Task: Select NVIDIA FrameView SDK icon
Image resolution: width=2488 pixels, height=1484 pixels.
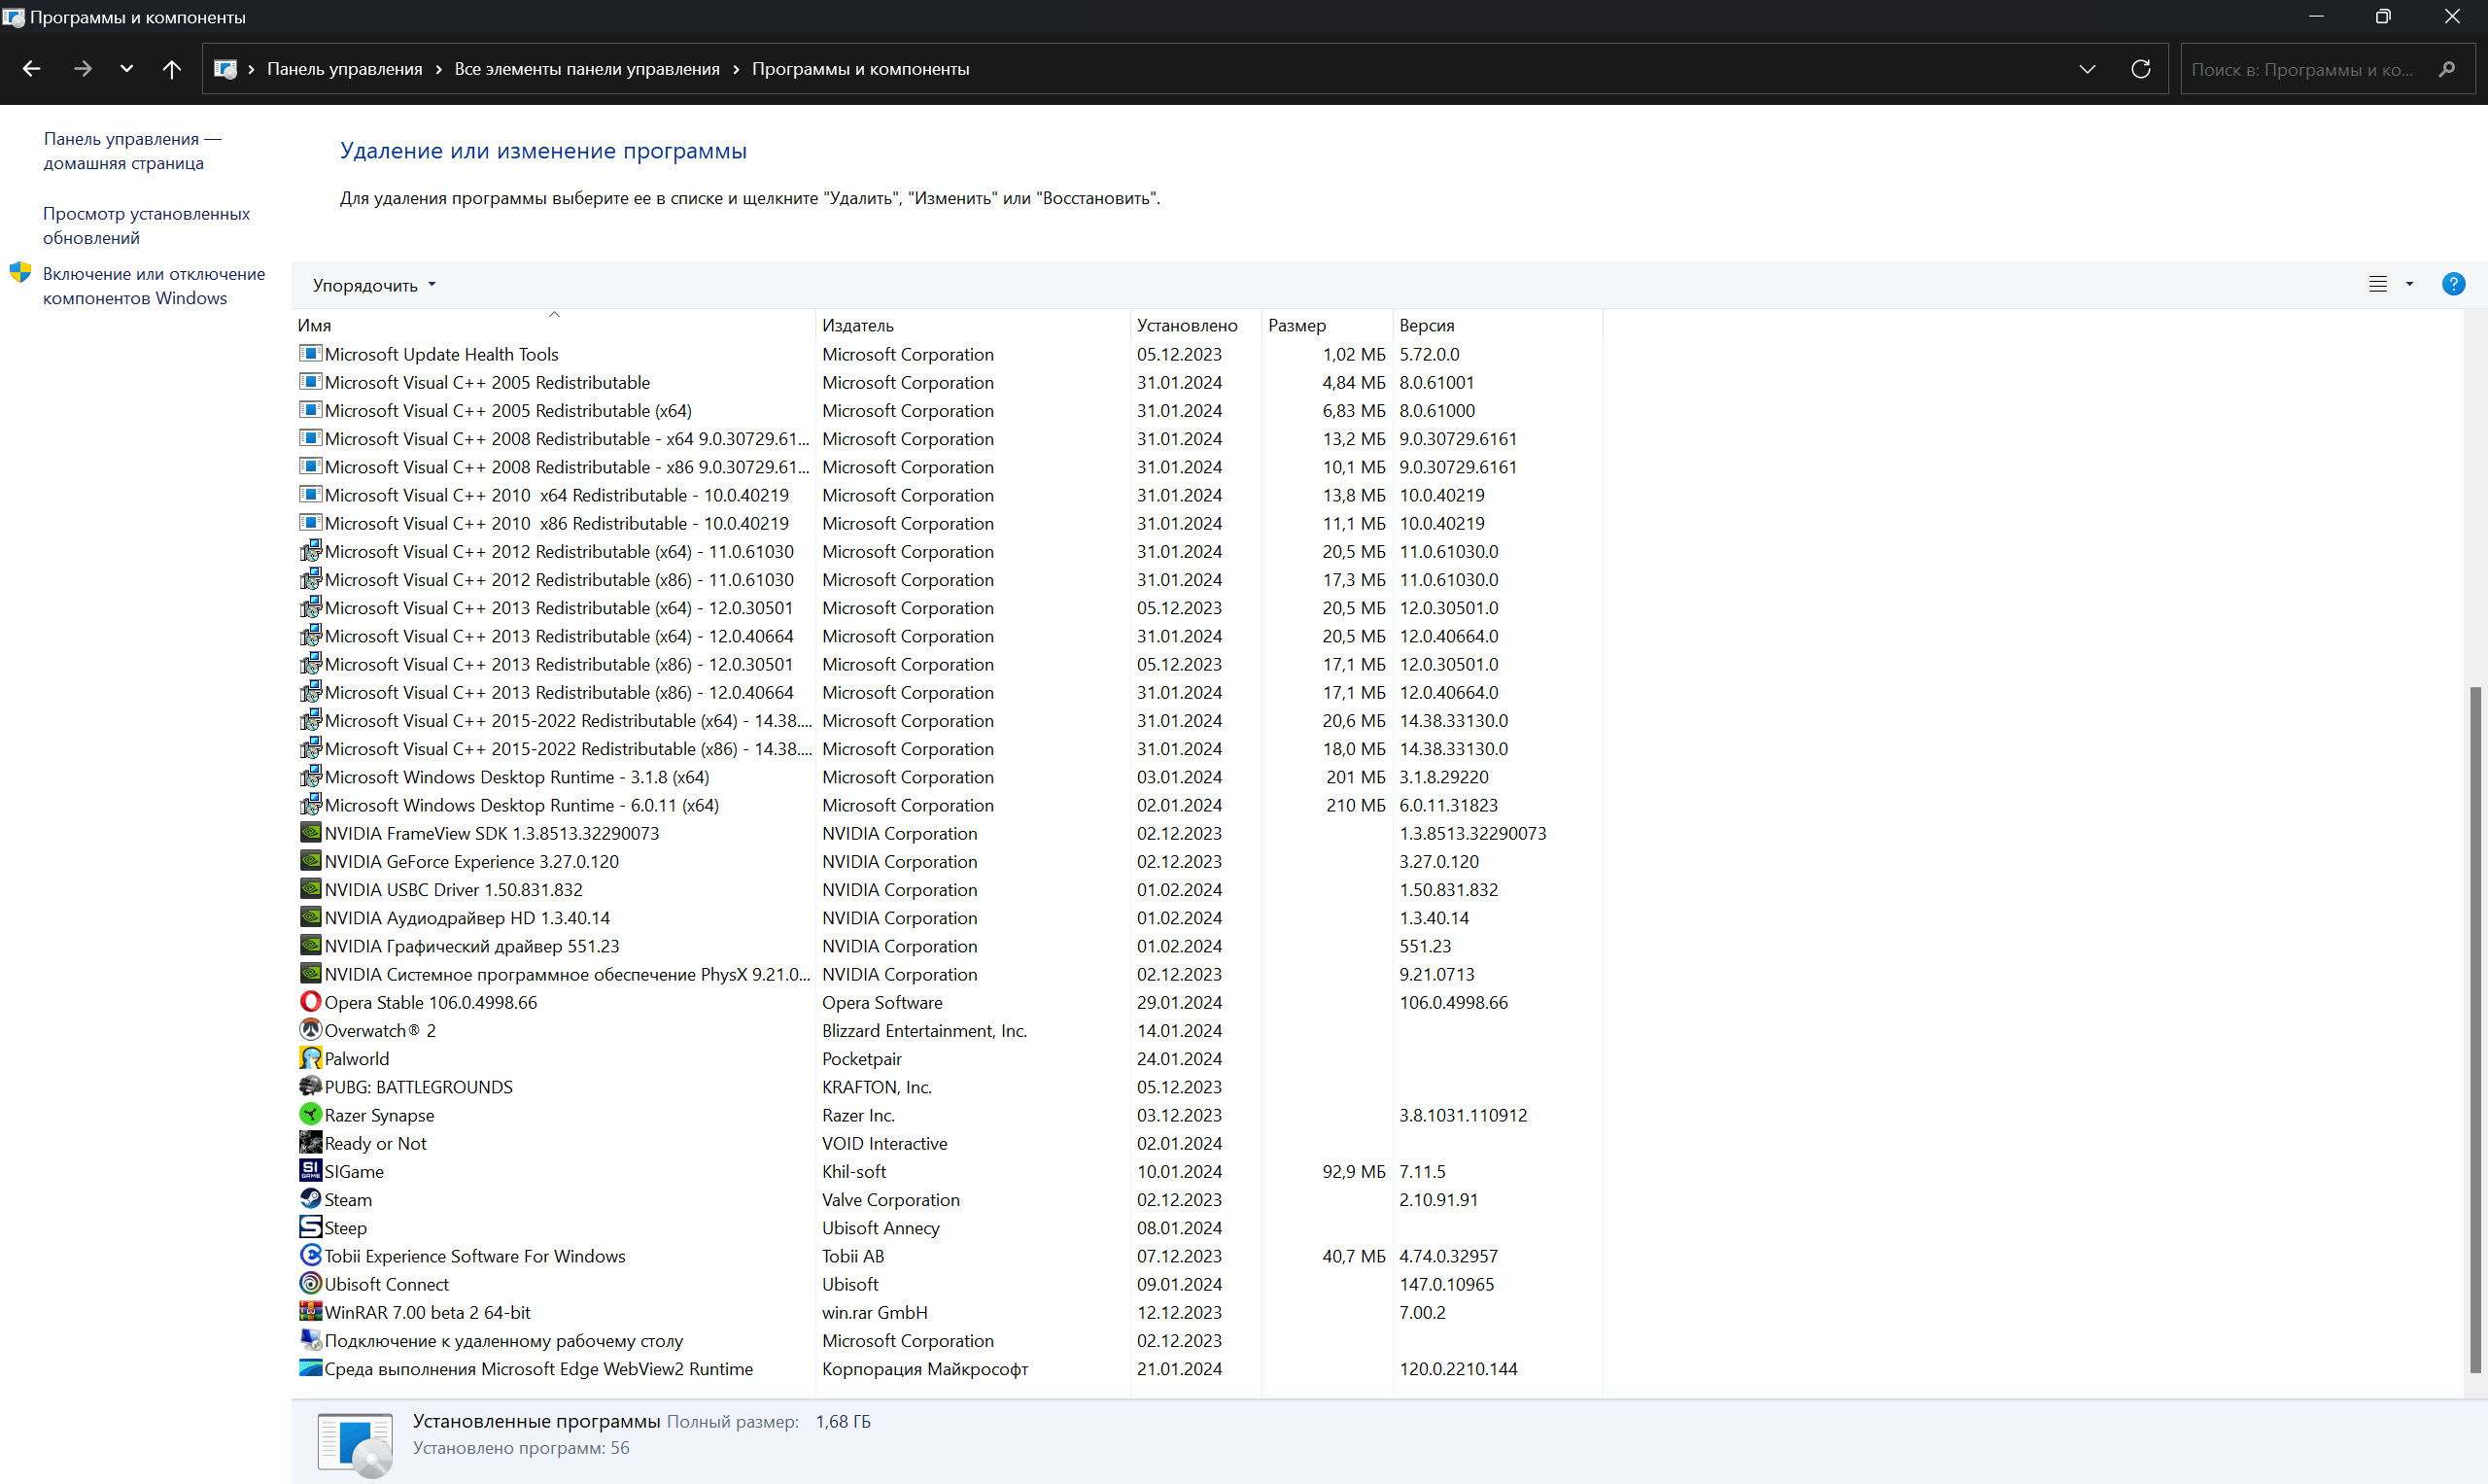Action: (311, 832)
